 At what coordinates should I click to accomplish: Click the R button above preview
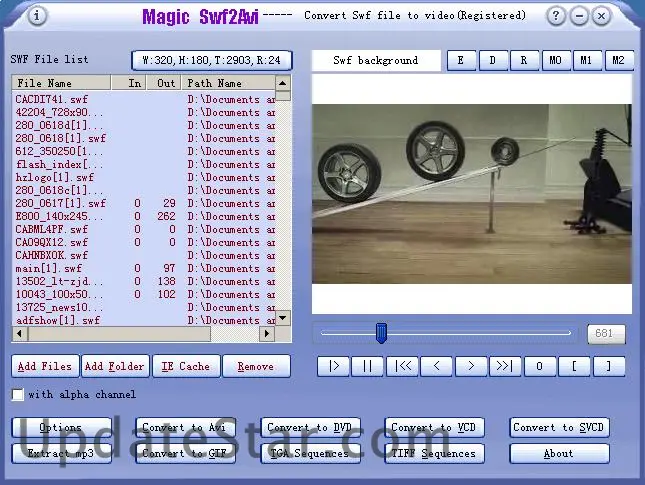(524, 60)
